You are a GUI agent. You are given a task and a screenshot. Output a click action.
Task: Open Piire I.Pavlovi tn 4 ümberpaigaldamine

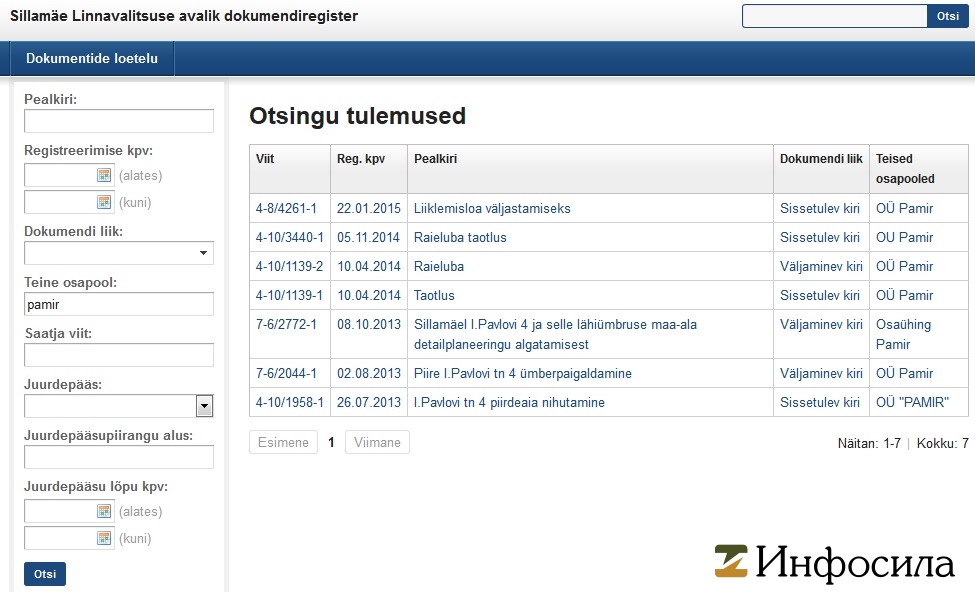(x=523, y=374)
